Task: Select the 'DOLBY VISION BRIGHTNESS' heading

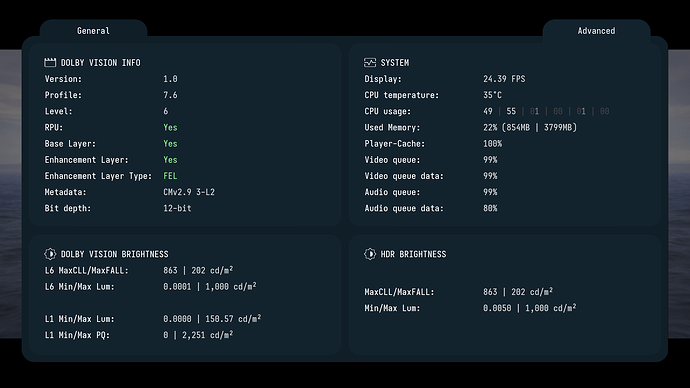Action: 114,254
